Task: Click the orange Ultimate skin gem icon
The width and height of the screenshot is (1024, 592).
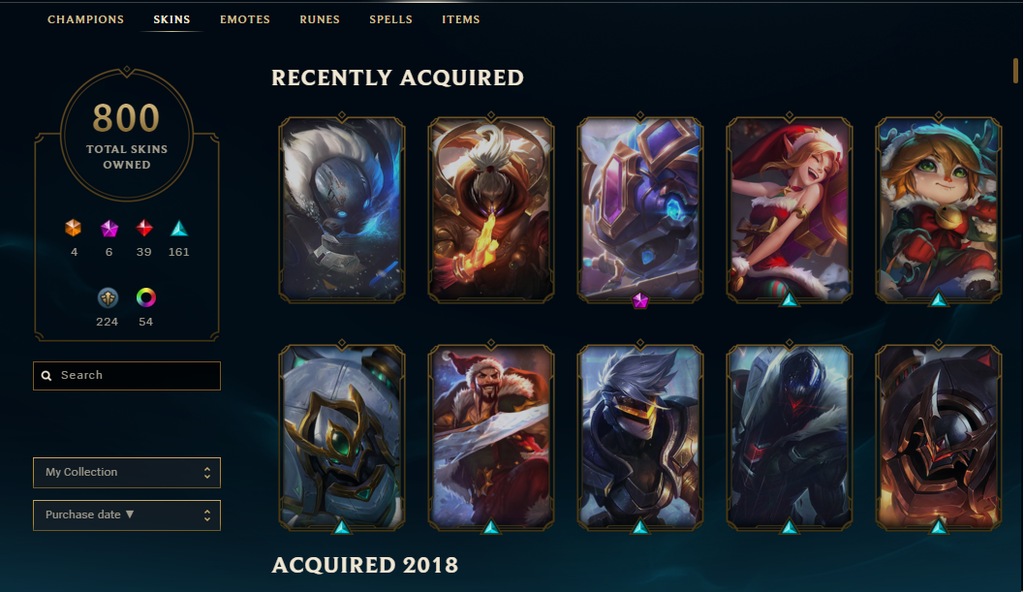Action: point(73,228)
